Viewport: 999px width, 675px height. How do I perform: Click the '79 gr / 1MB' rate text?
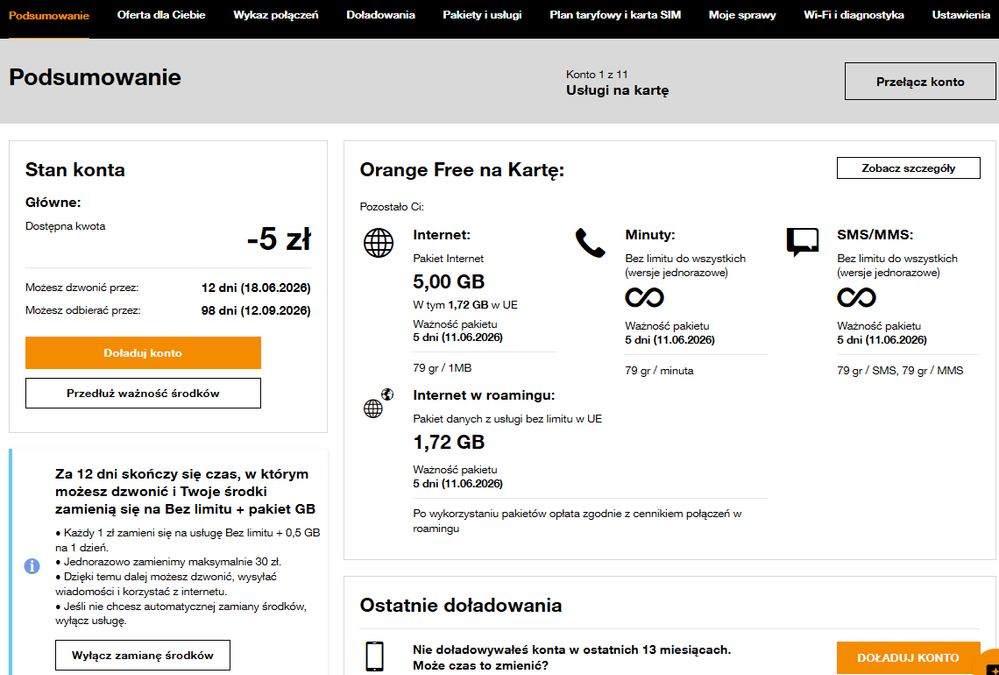point(442,368)
